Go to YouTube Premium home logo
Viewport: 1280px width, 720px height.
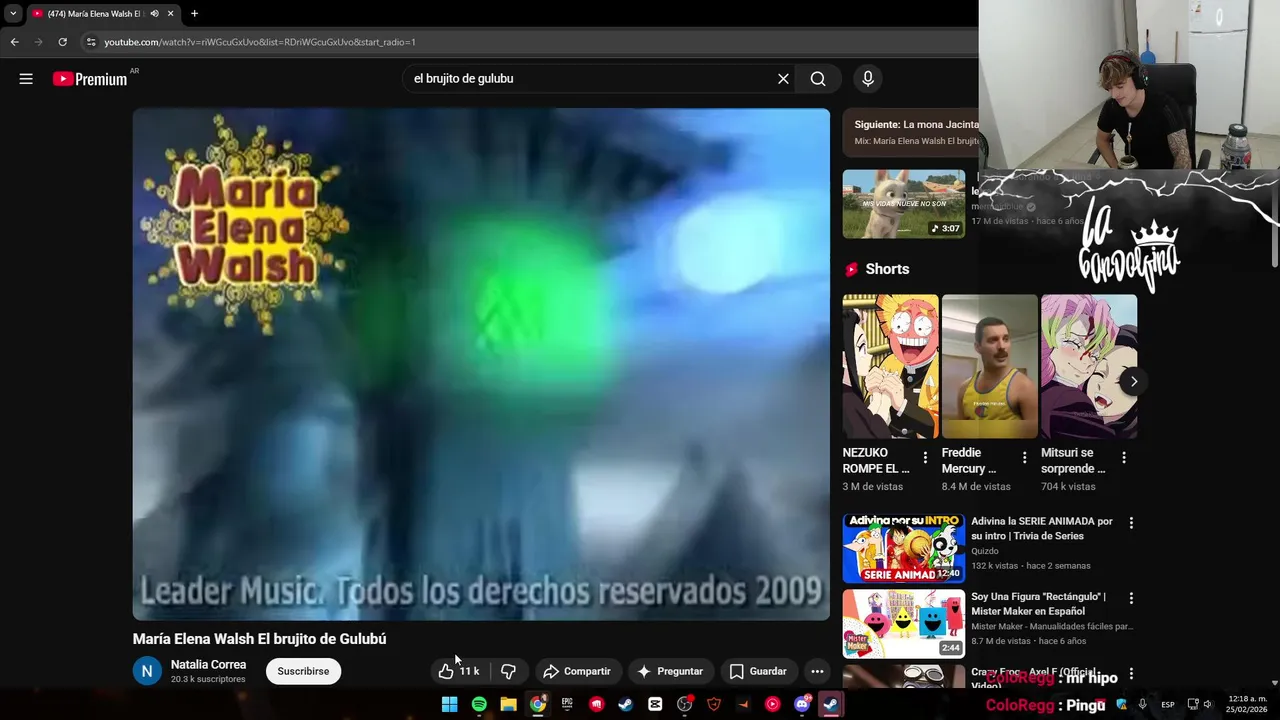coord(90,79)
